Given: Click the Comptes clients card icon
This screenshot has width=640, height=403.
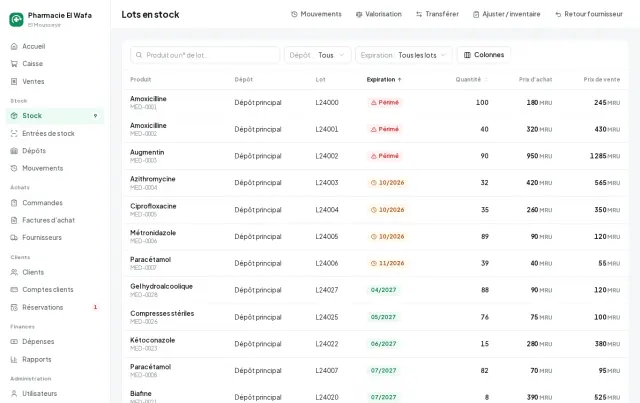Looking at the screenshot, I should (14, 289).
